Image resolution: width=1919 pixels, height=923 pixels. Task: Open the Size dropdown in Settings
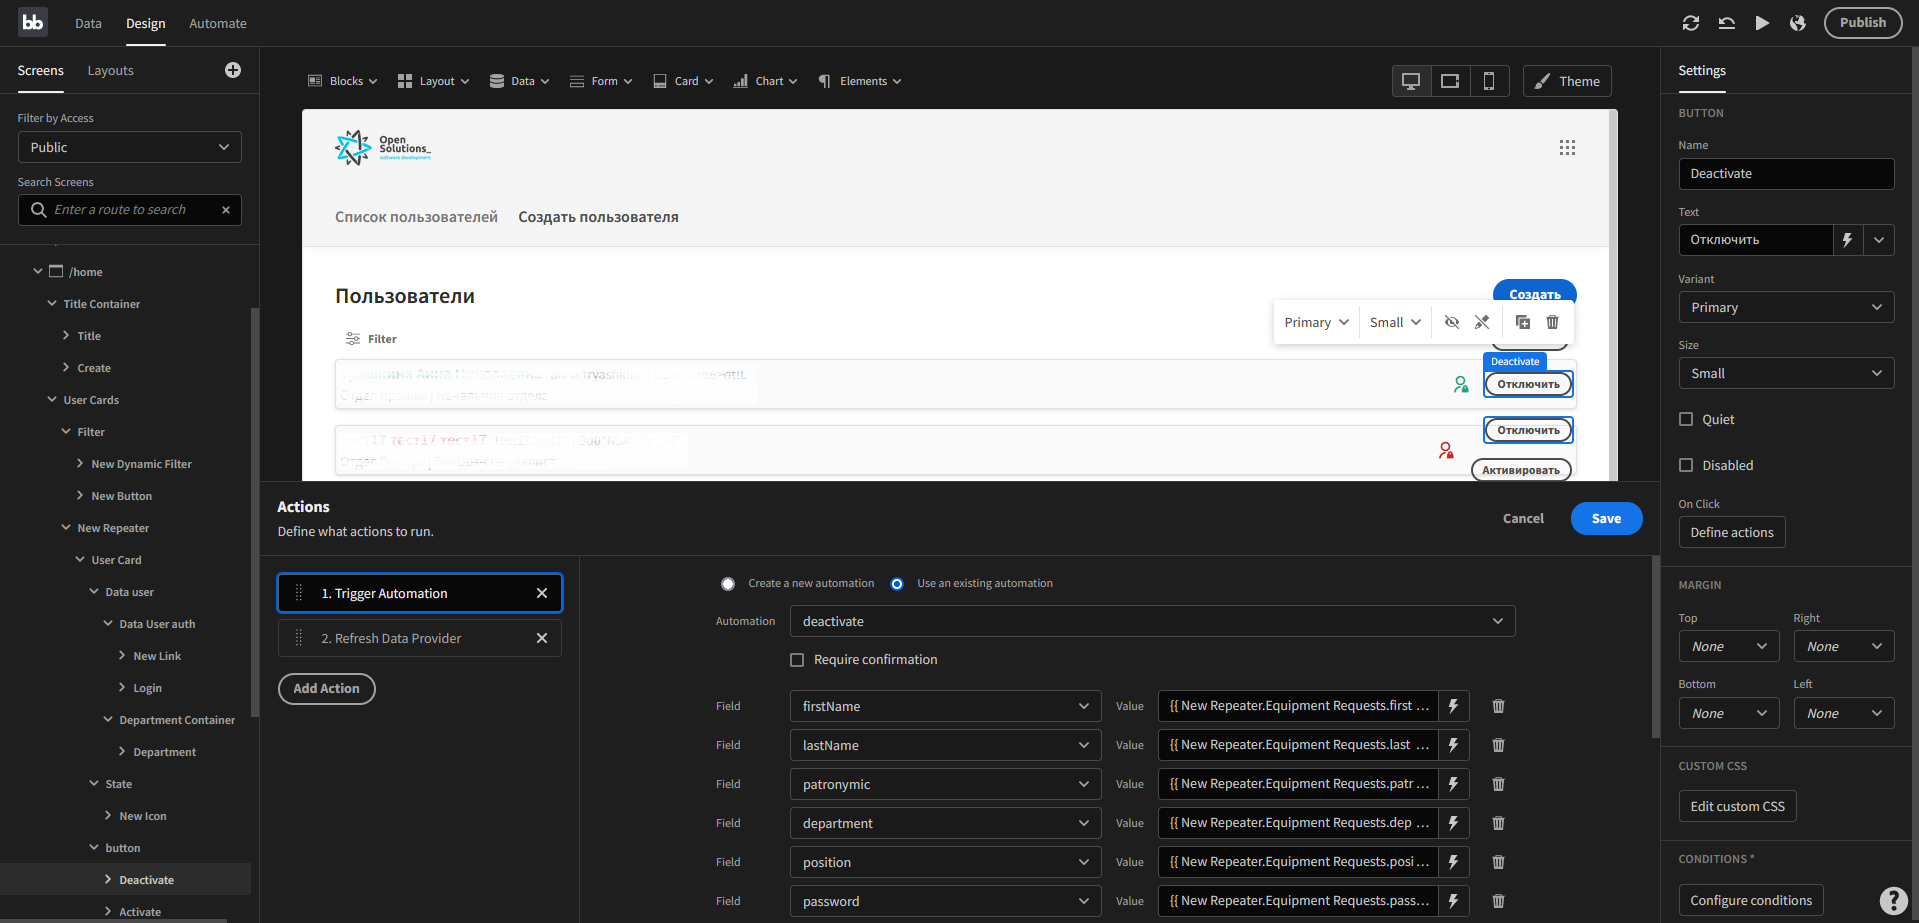[x=1786, y=373]
